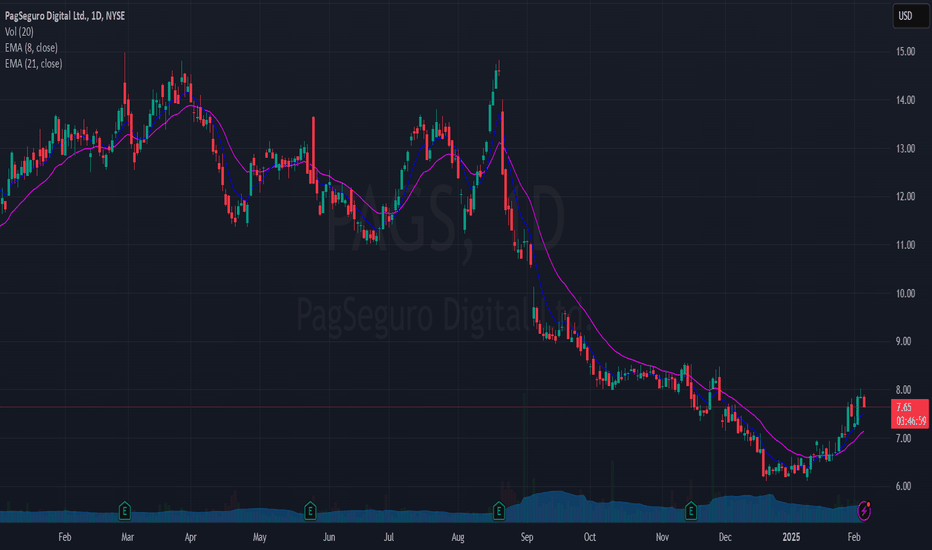932x550 pixels.
Task: Click the 10.00 price axis label
Action: (x=905, y=293)
